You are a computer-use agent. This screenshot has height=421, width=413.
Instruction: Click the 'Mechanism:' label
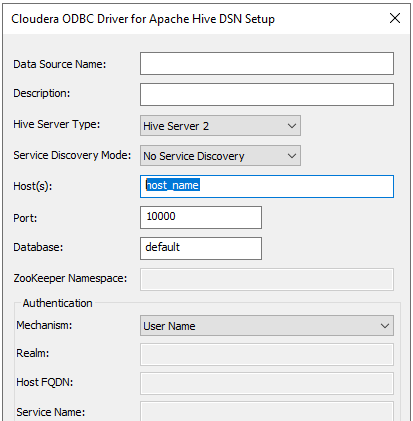pos(44,325)
